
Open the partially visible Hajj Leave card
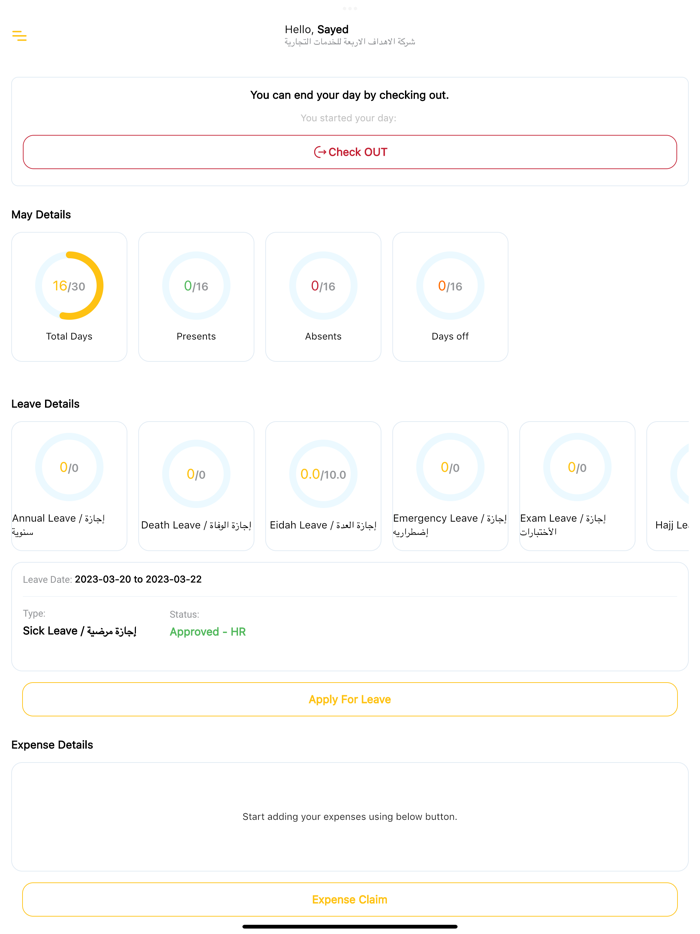point(668,486)
